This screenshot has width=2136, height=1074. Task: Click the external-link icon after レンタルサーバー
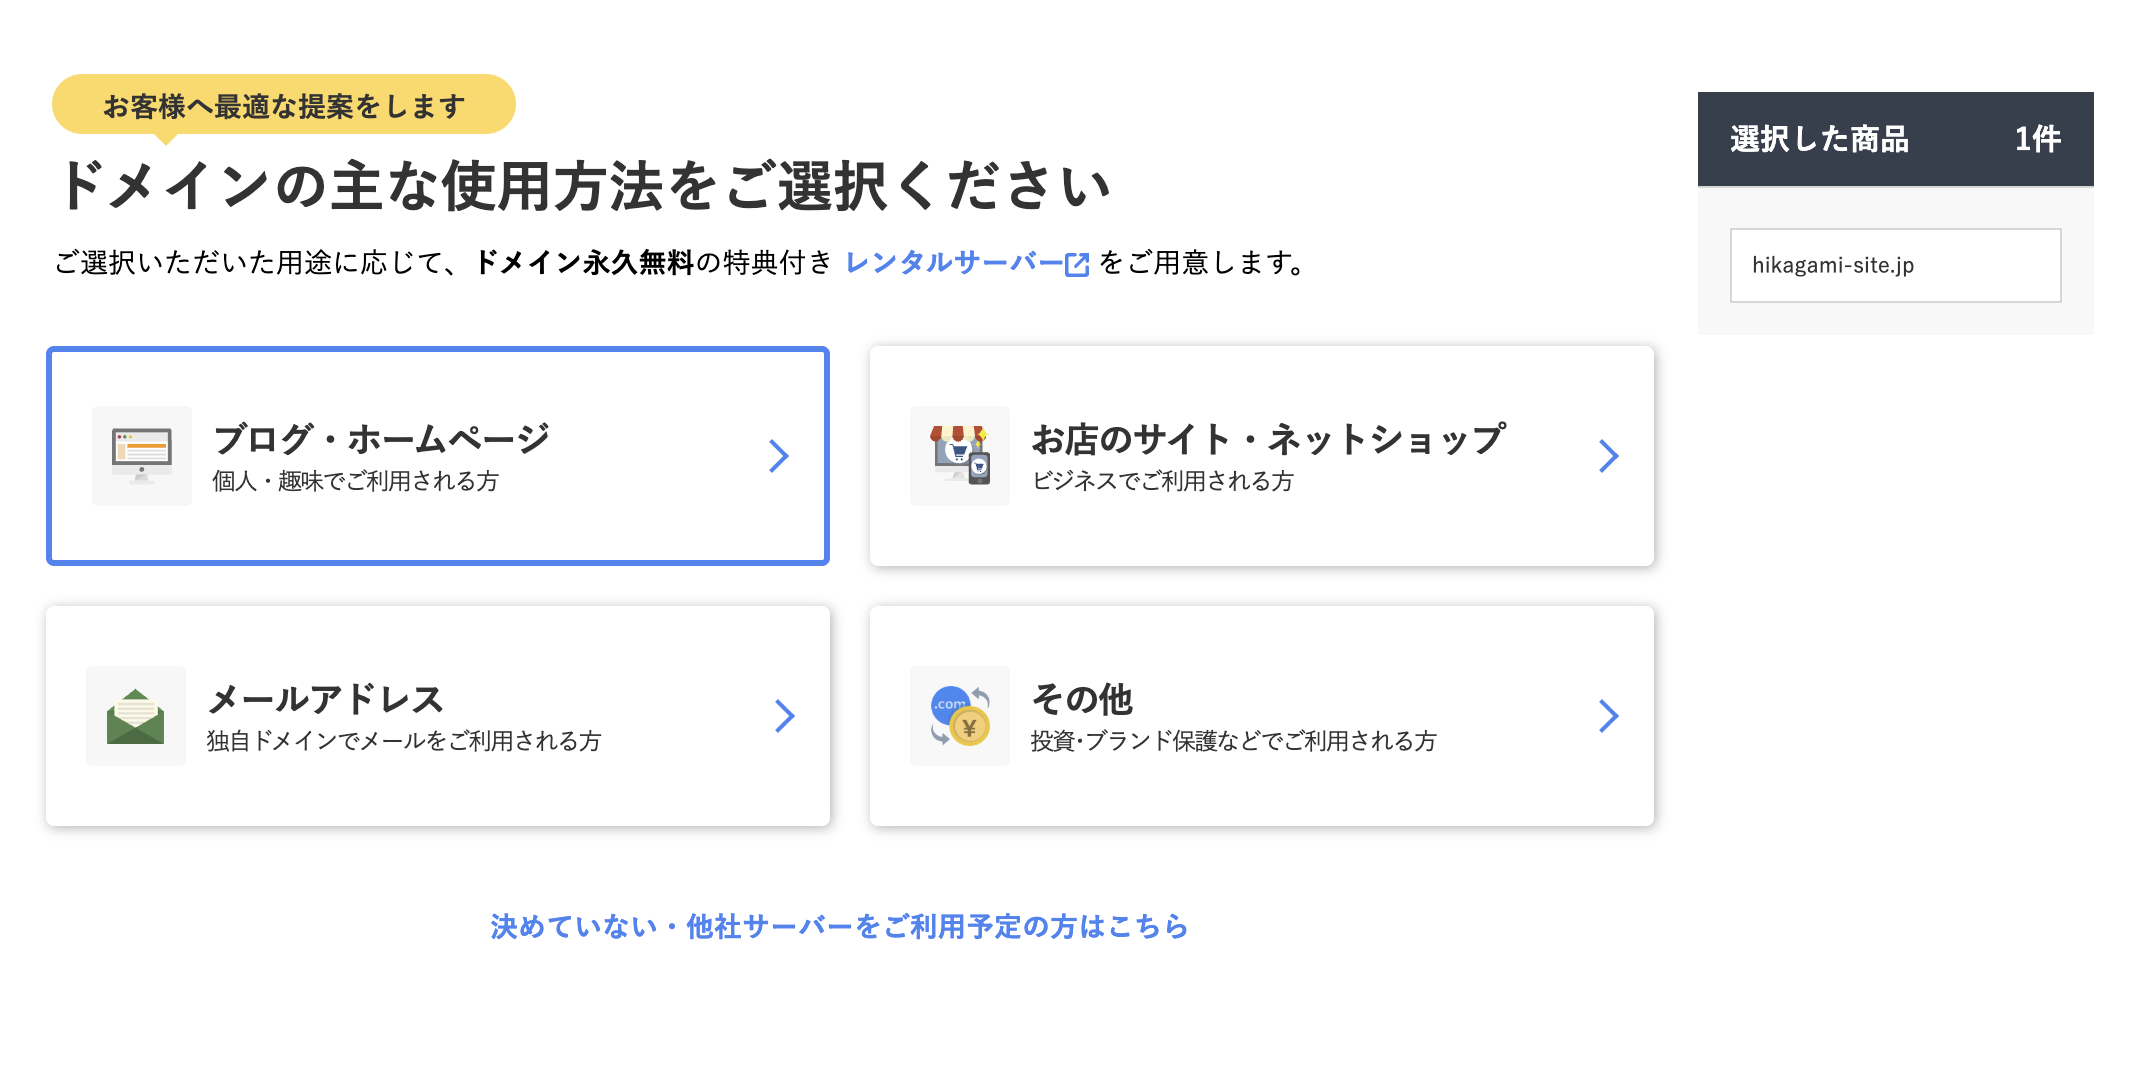1075,262
